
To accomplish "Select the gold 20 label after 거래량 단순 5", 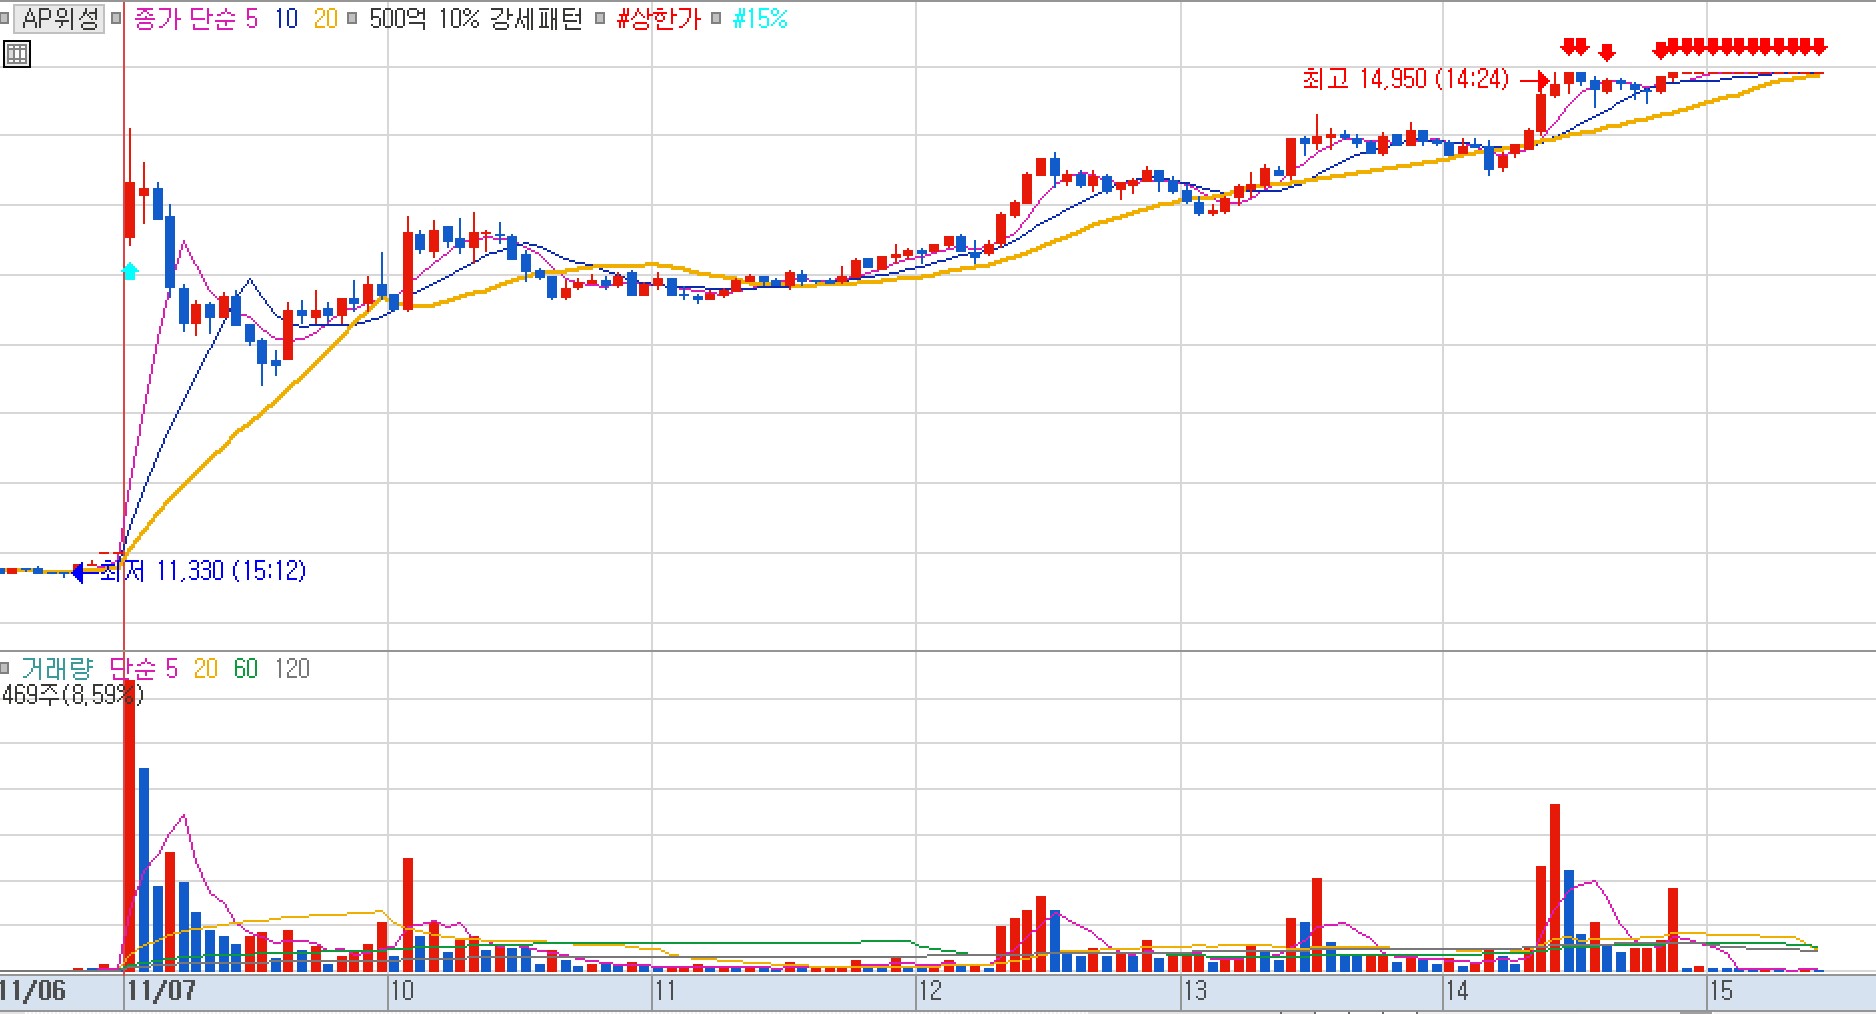I will pos(206,668).
